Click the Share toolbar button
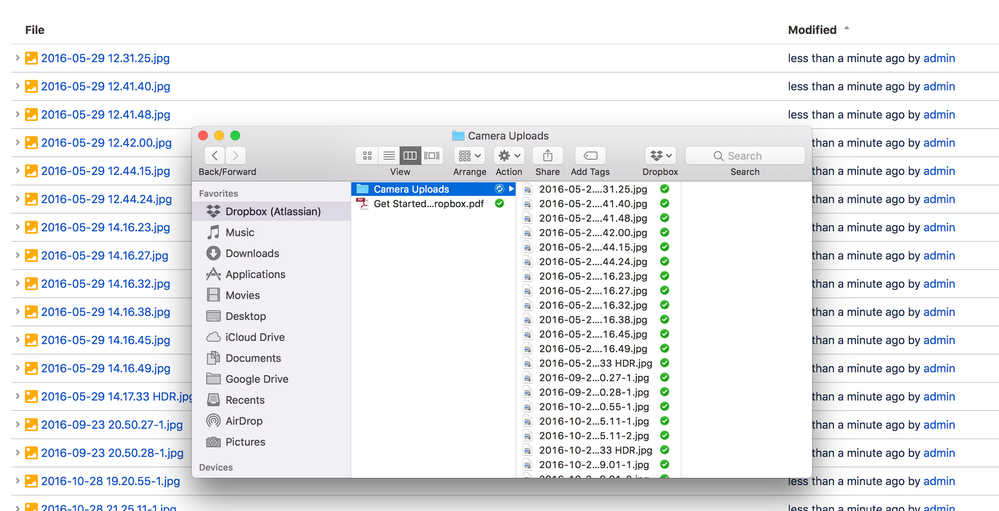Screen dimensions: 999x511 coord(547,155)
